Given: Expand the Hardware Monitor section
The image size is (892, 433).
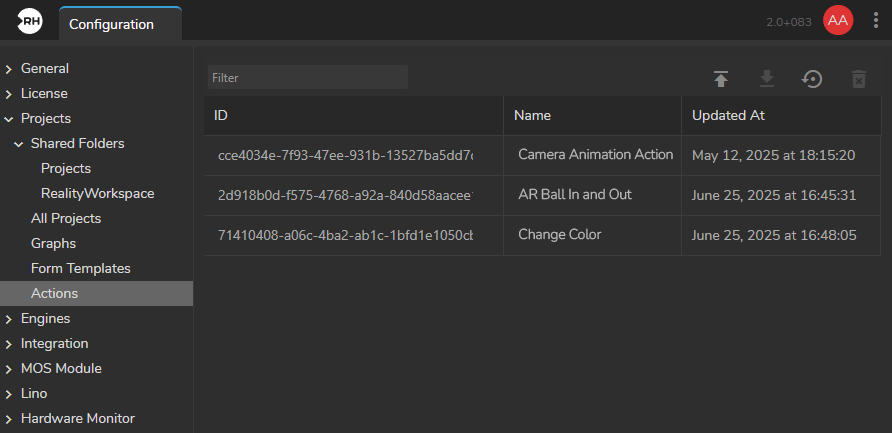Looking at the screenshot, I should tap(9, 419).
